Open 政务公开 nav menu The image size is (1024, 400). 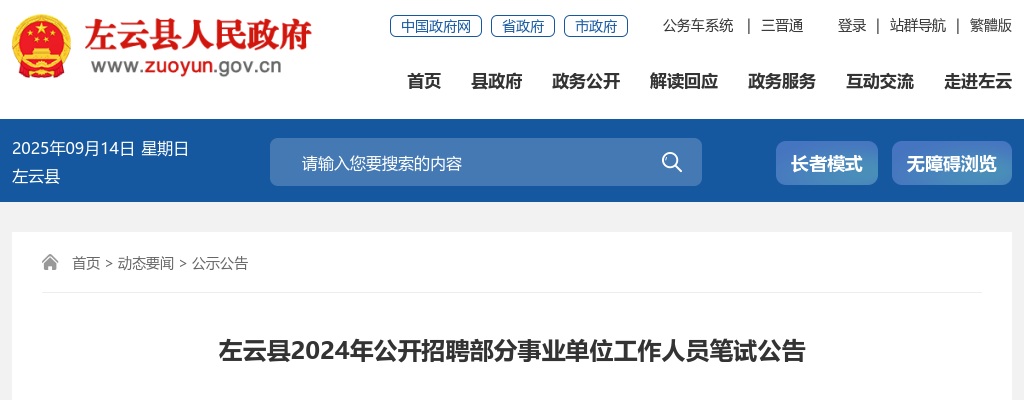pyautogui.click(x=586, y=82)
